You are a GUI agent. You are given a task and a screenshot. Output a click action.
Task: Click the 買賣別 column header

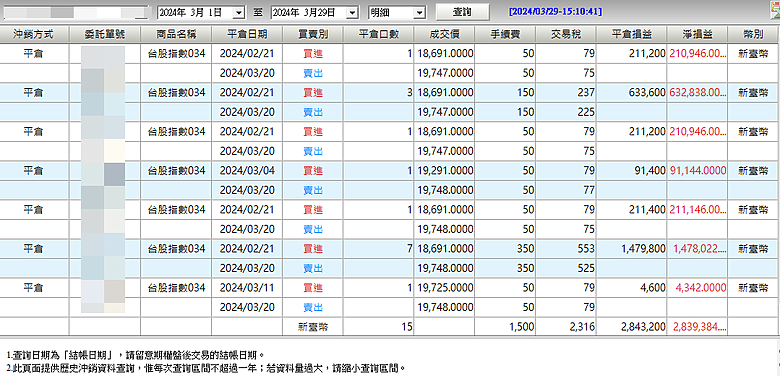(313, 34)
